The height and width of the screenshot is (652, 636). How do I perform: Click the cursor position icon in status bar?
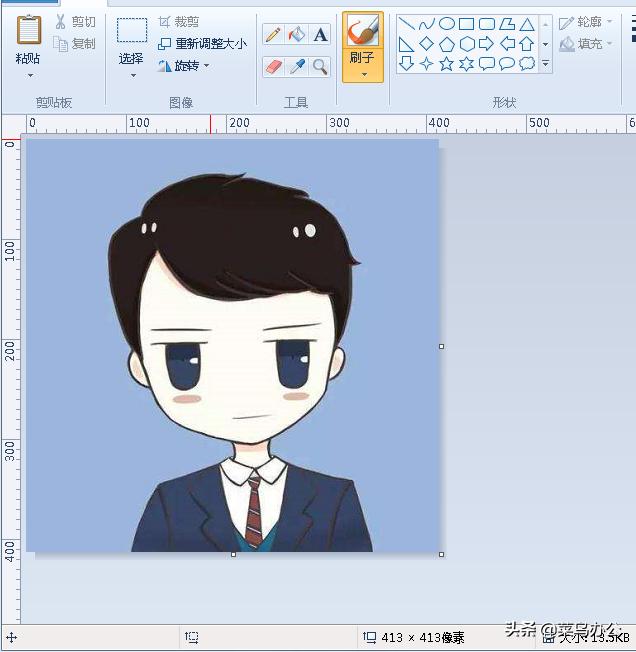(x=11, y=637)
